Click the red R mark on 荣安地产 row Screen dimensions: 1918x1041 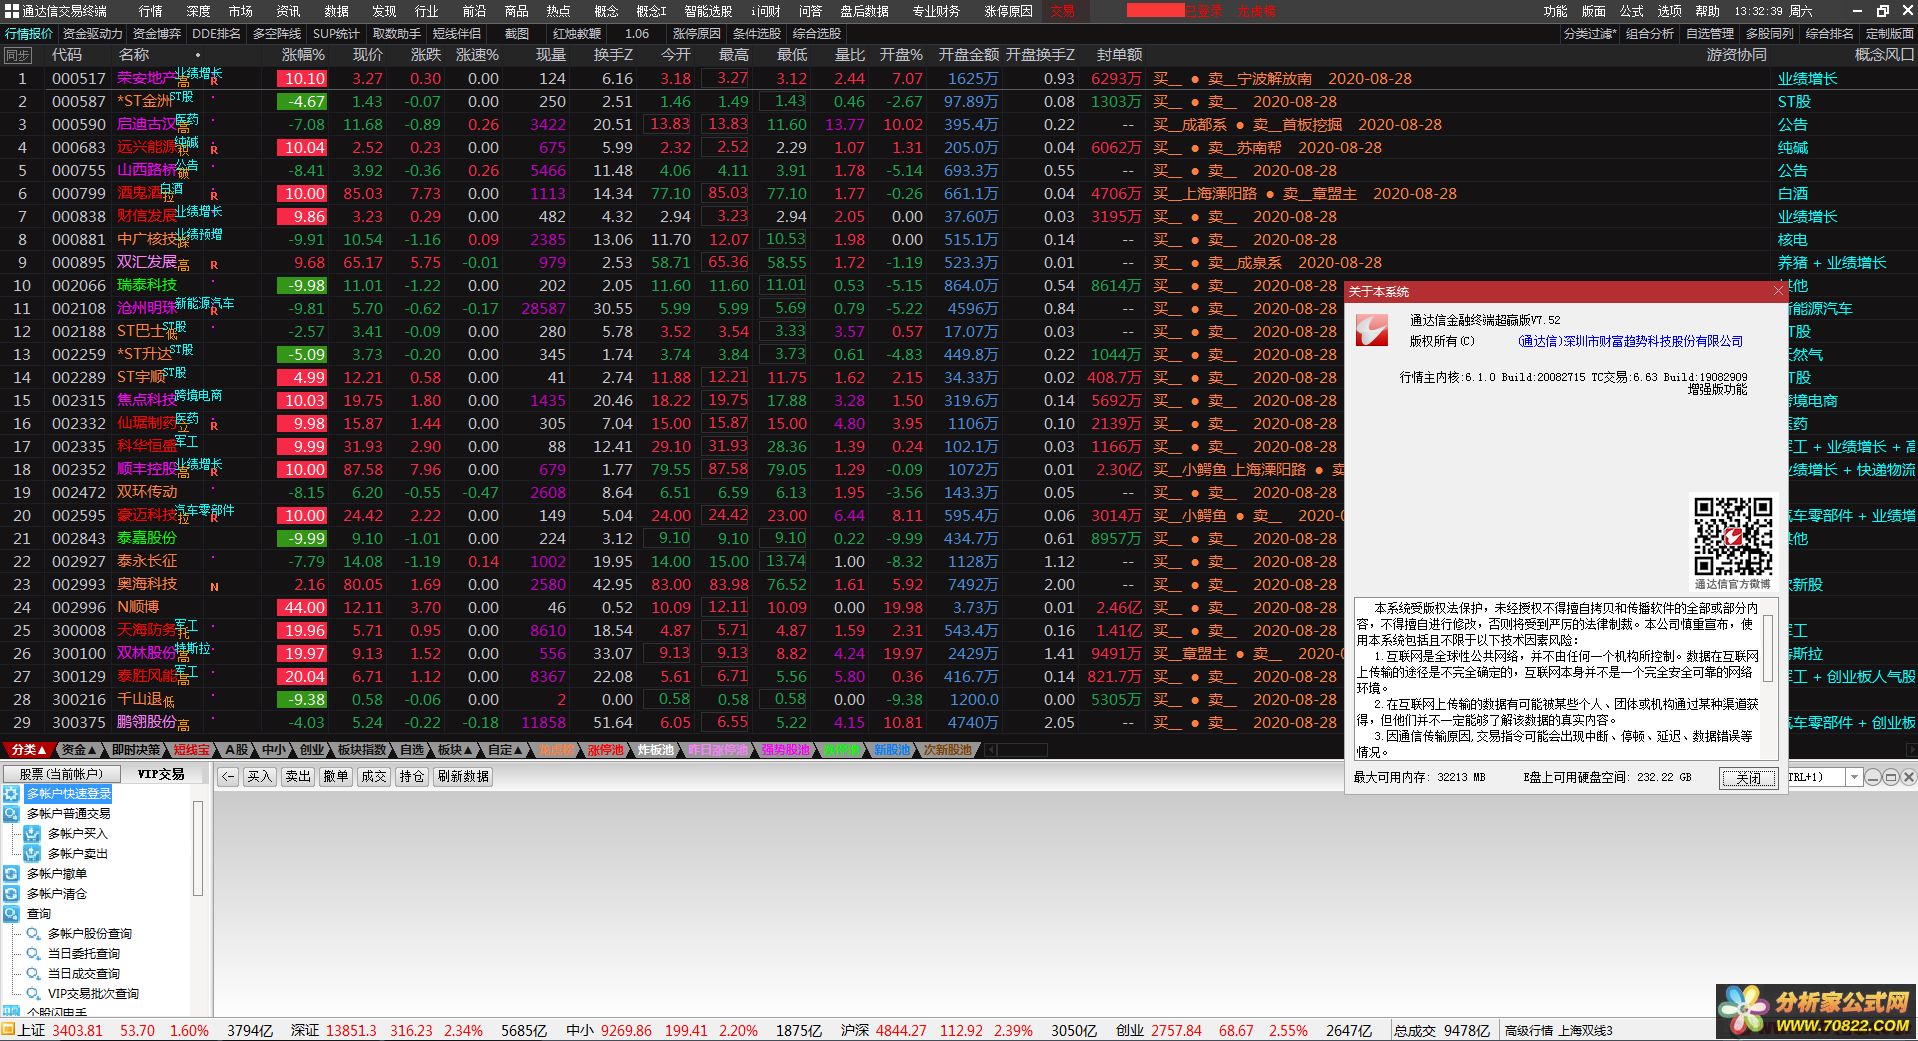pyautogui.click(x=214, y=79)
